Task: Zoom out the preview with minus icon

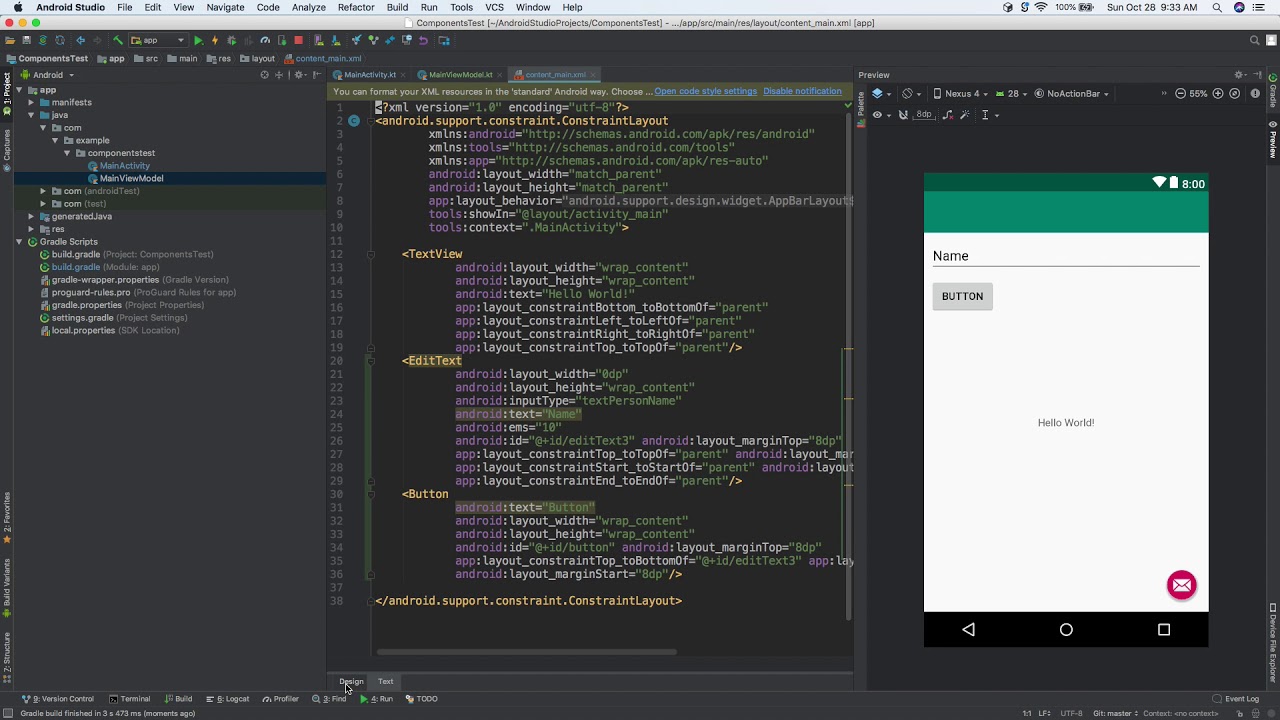Action: [1180, 93]
